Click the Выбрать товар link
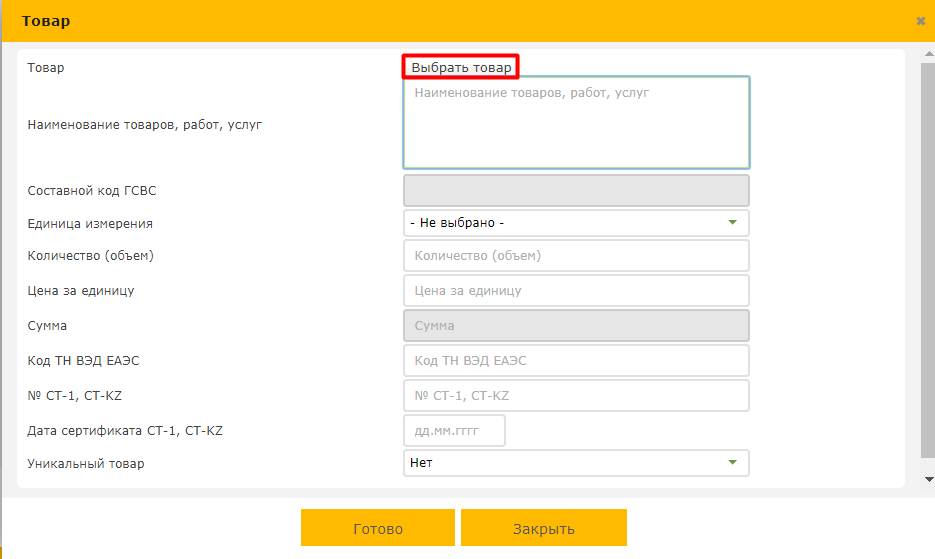Screen dimensions: 935x559 pyautogui.click(x=461, y=68)
